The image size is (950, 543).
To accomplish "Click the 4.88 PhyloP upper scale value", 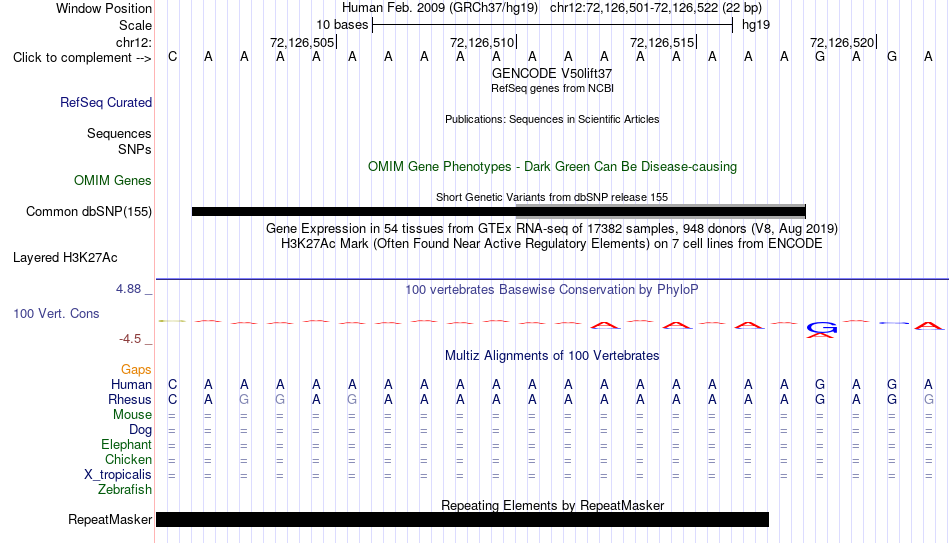I will tap(129, 289).
